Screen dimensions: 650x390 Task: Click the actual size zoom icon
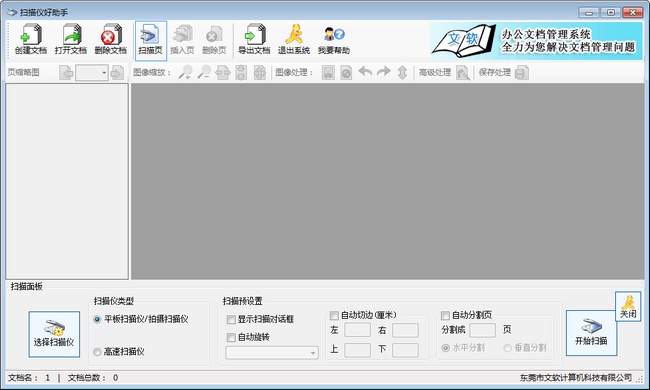point(260,73)
